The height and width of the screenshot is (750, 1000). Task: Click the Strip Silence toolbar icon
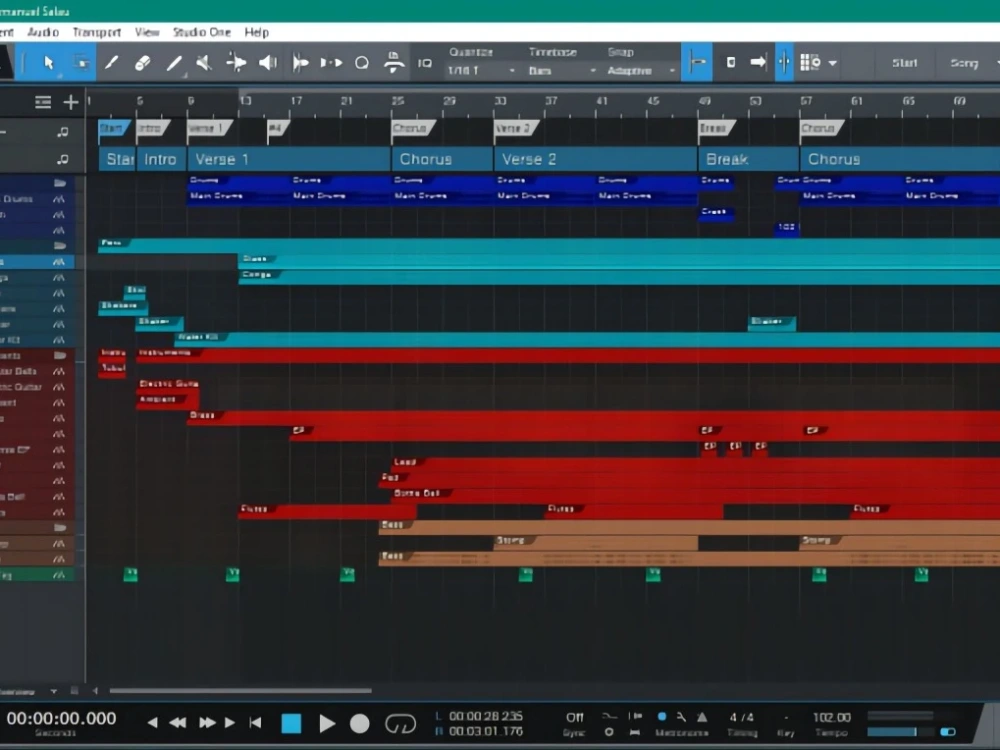300,62
